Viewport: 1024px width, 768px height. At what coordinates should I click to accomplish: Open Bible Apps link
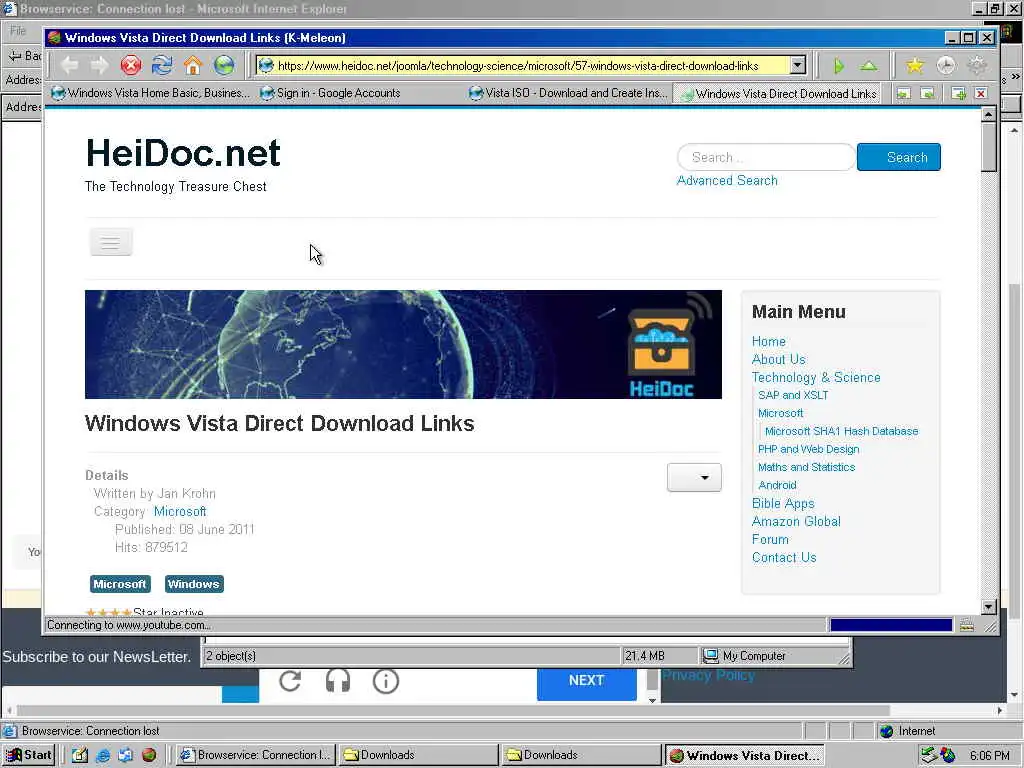click(x=783, y=504)
